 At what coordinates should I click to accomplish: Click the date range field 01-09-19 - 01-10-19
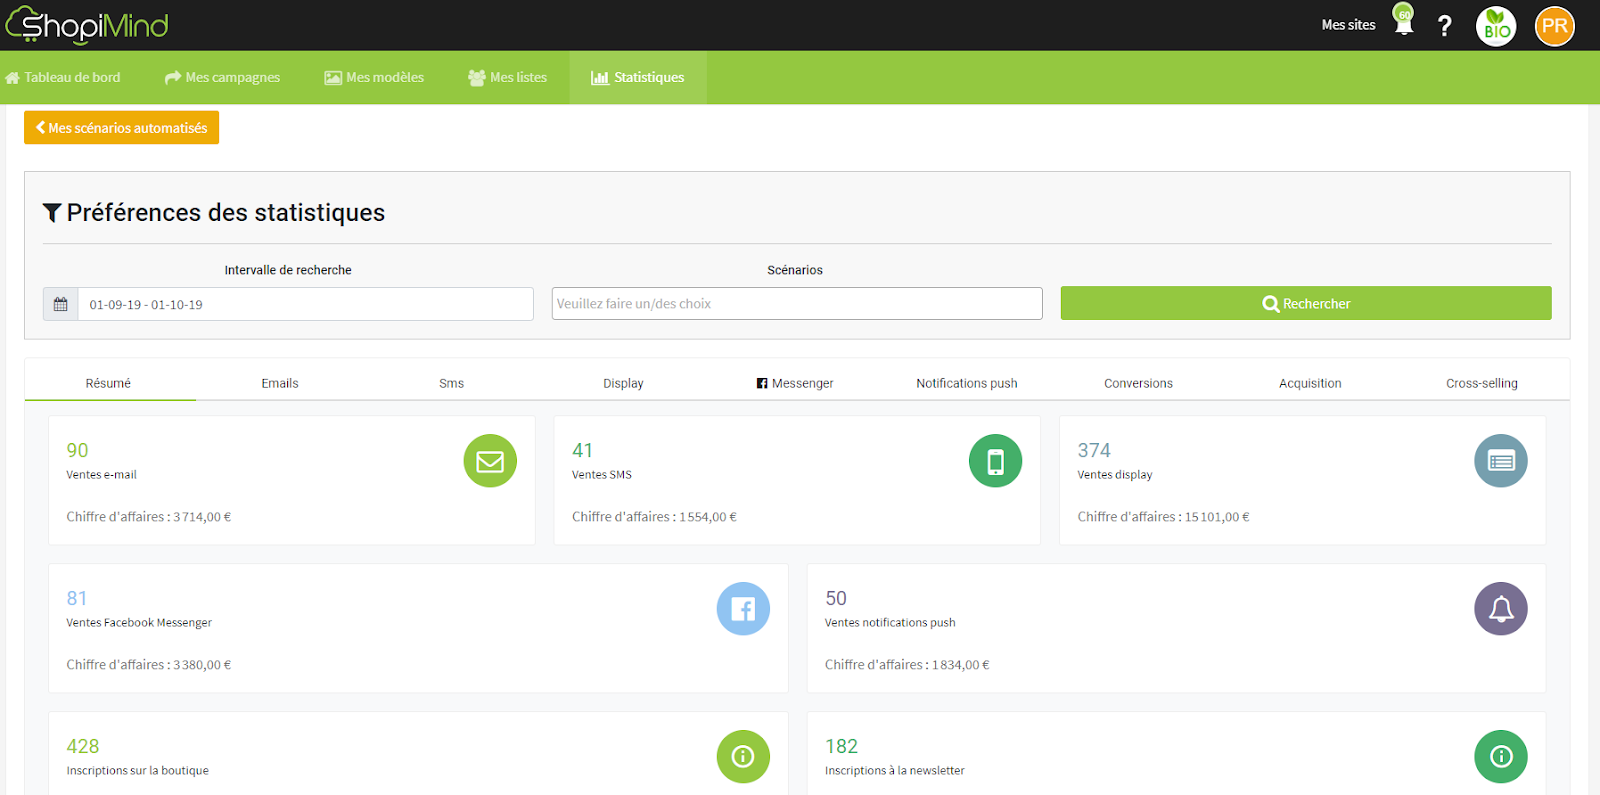click(306, 304)
